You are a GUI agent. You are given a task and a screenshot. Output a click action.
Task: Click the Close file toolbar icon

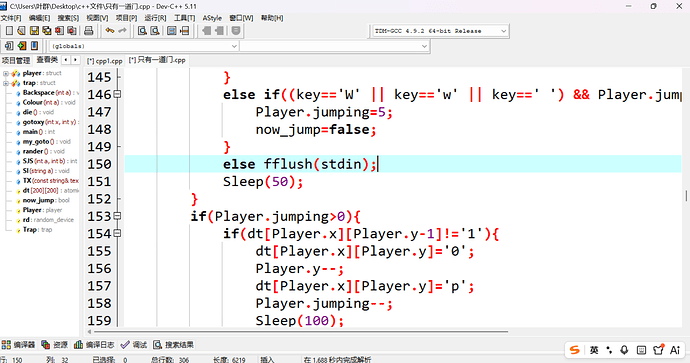59,30
